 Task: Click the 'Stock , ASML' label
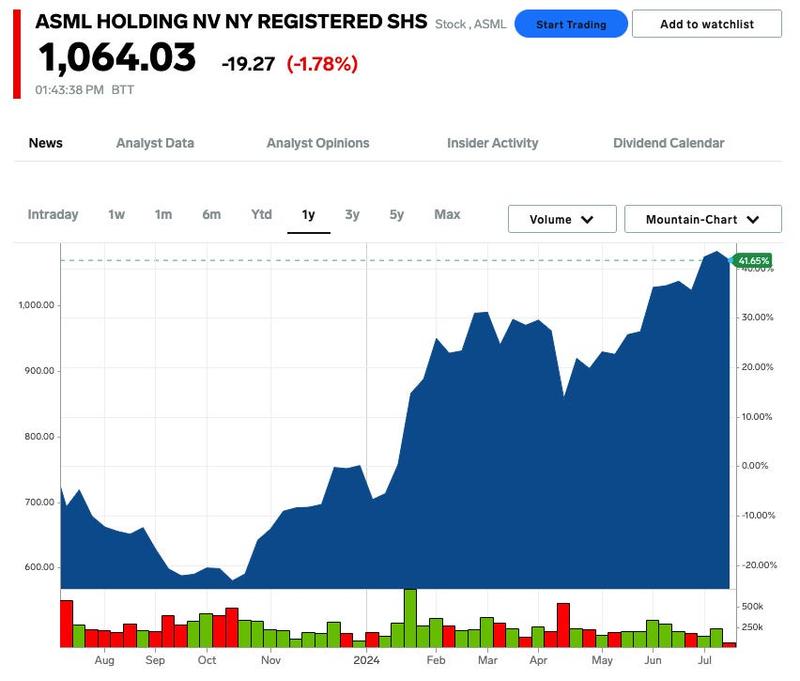470,24
